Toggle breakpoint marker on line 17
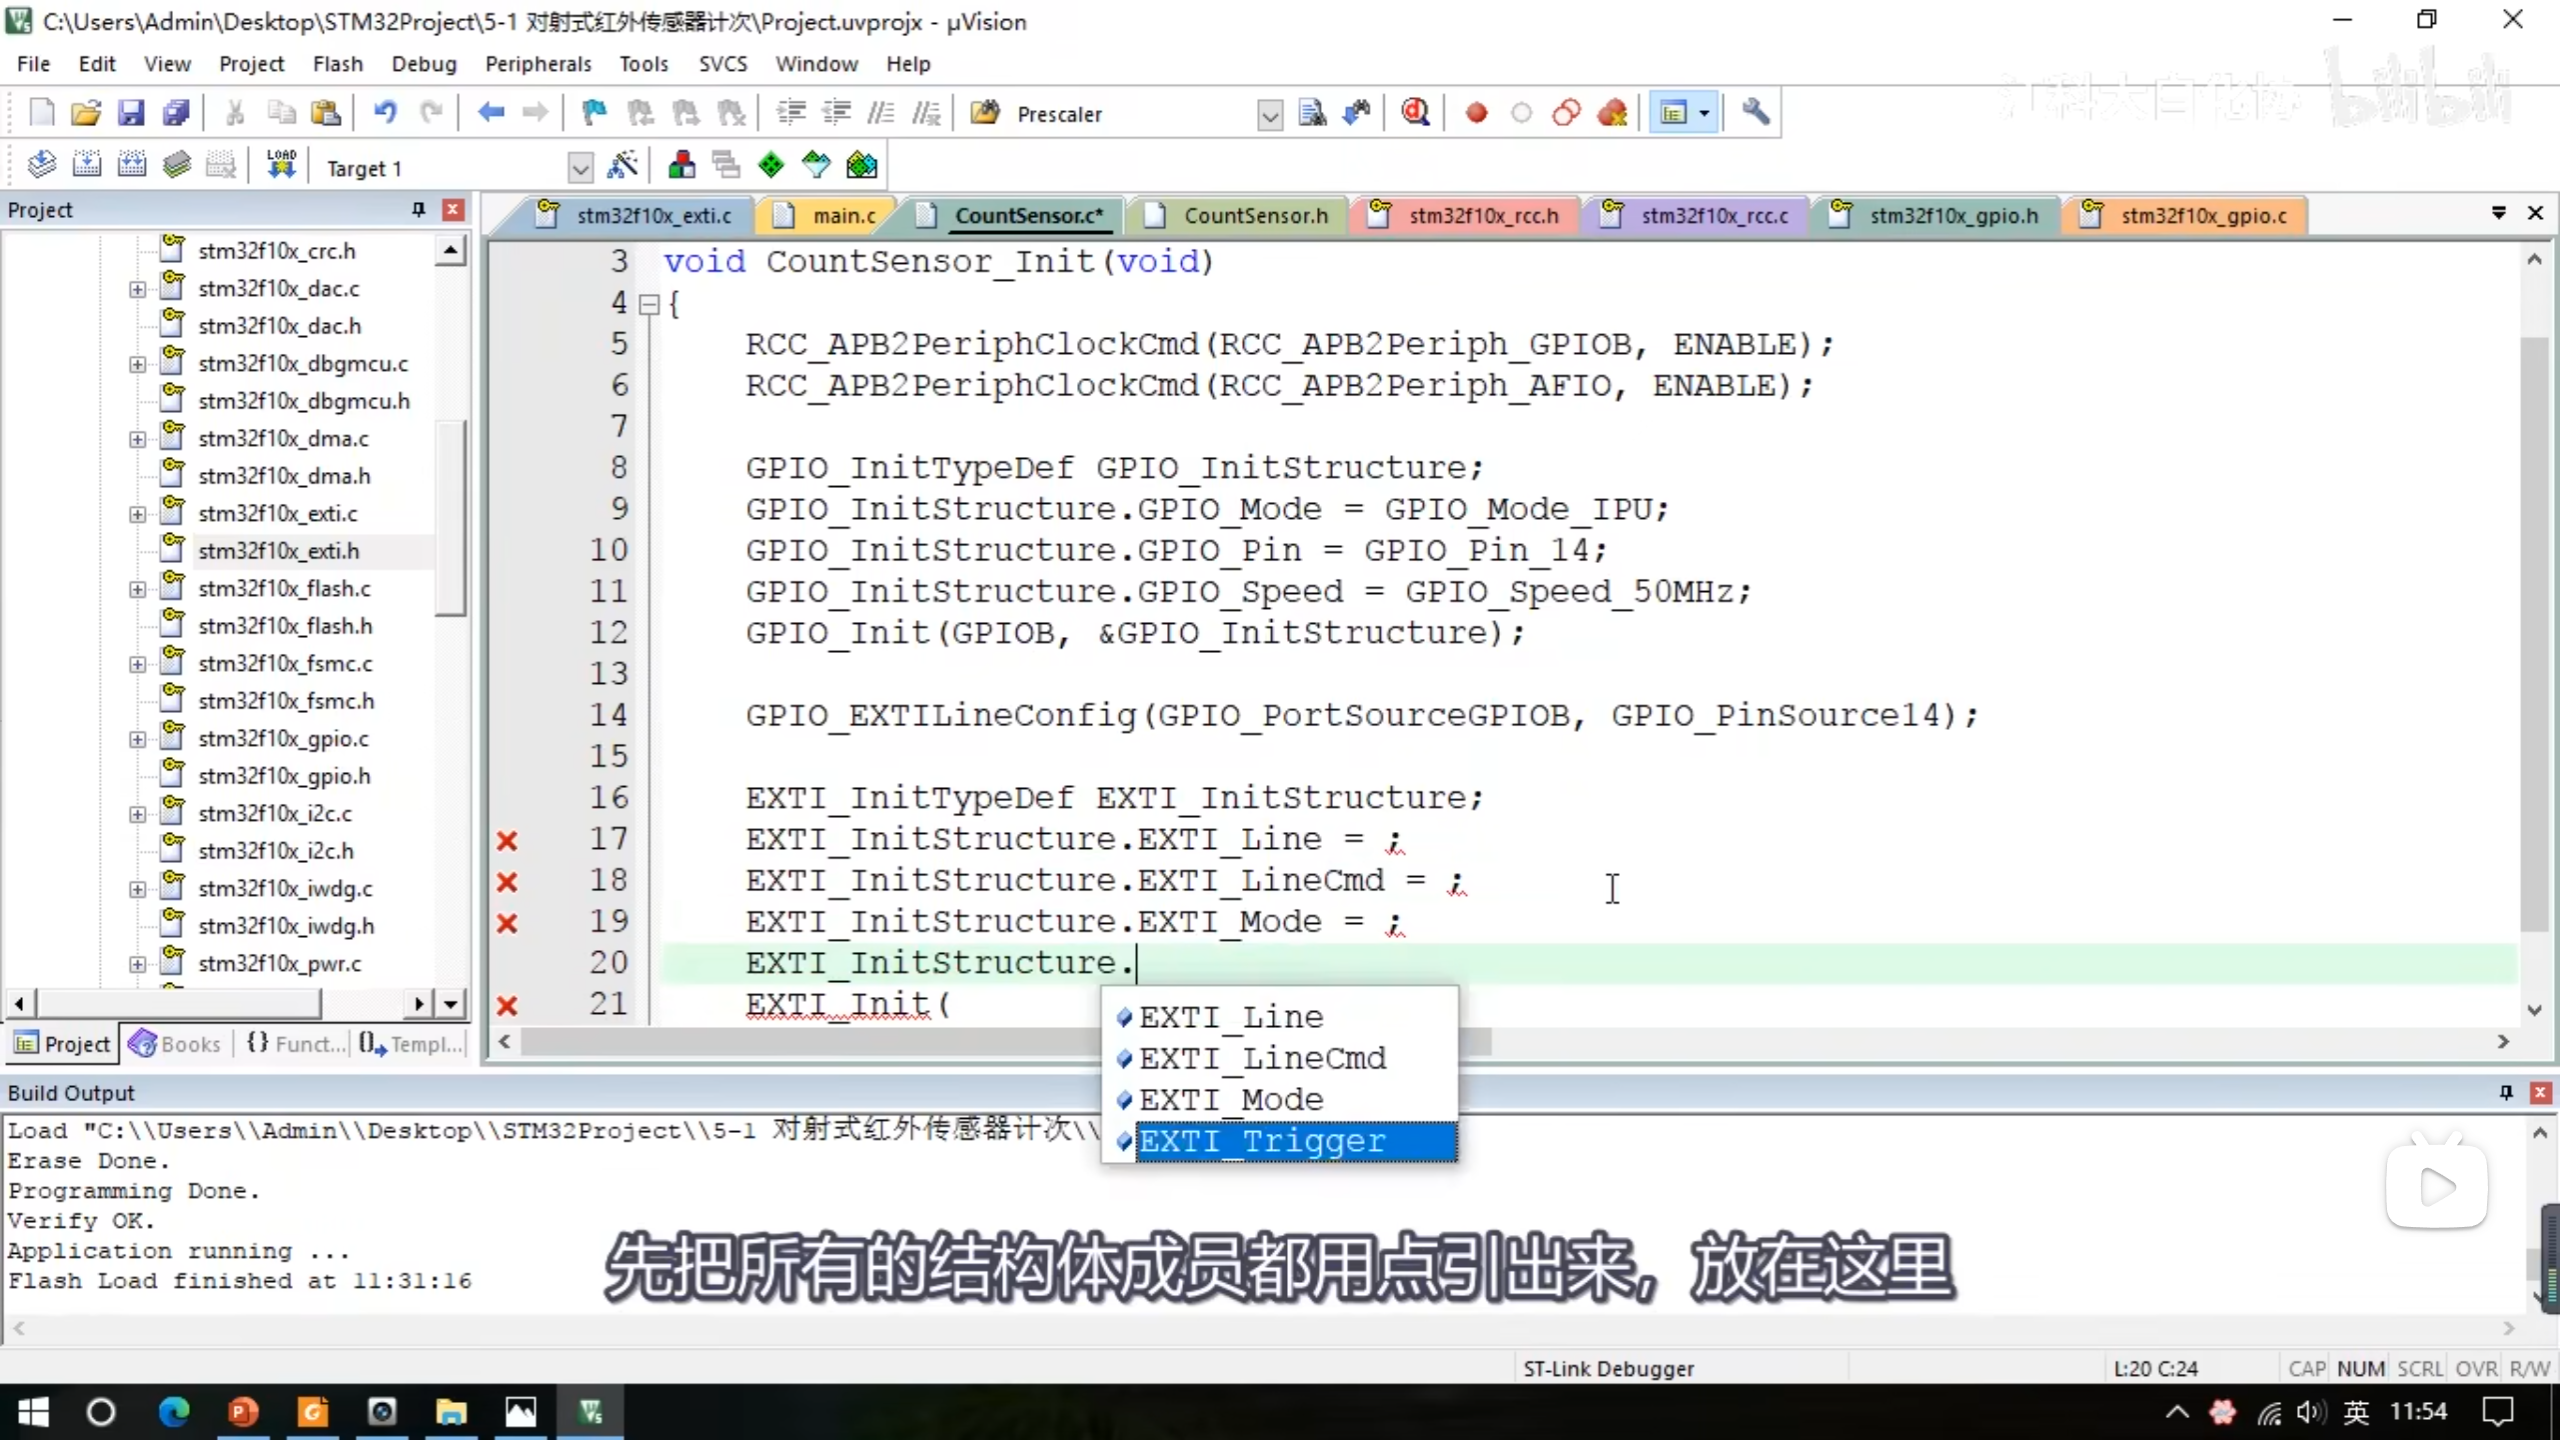The height and width of the screenshot is (1440, 2560). tap(507, 840)
